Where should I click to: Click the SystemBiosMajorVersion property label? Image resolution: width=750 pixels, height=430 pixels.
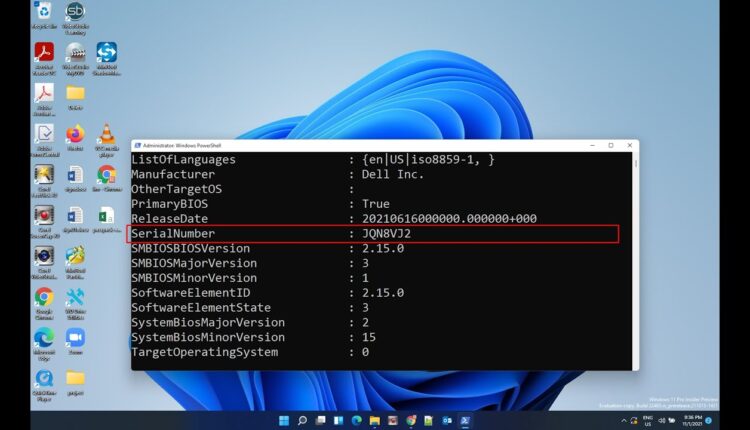click(208, 322)
